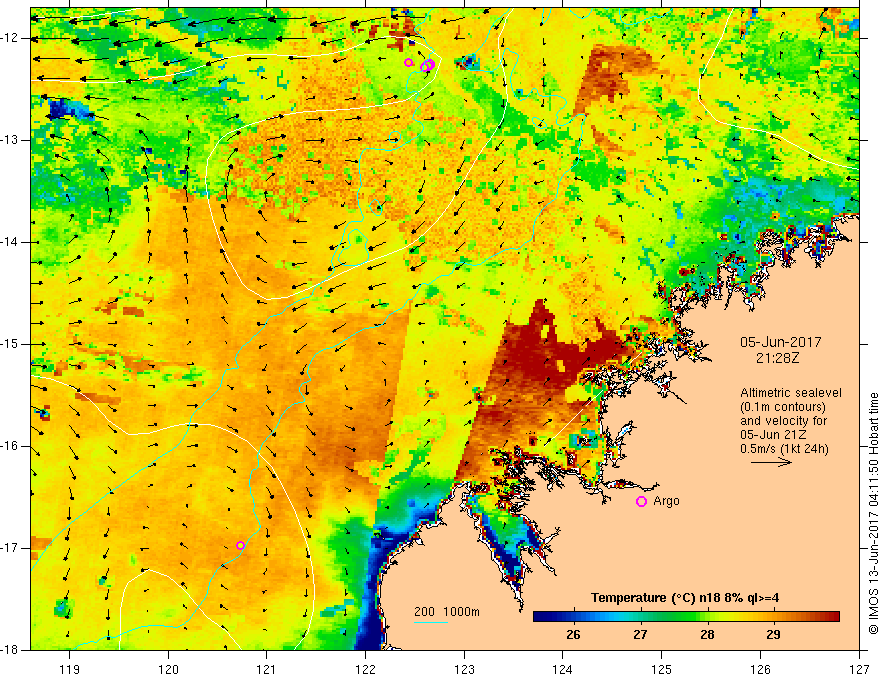Click the latitude axis label '-12'

point(10,38)
